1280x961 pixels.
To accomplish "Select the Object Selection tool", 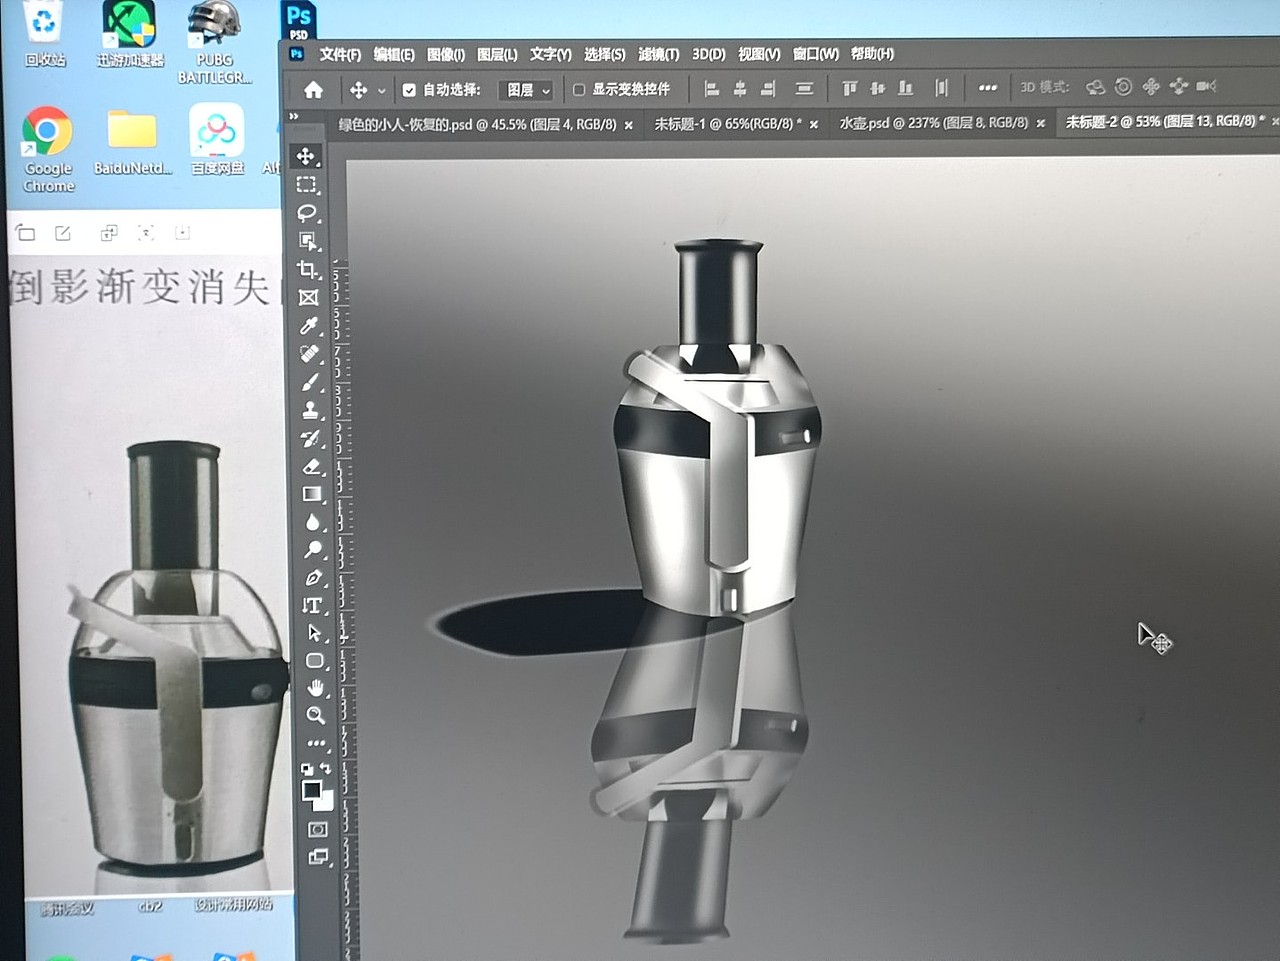I will point(308,241).
